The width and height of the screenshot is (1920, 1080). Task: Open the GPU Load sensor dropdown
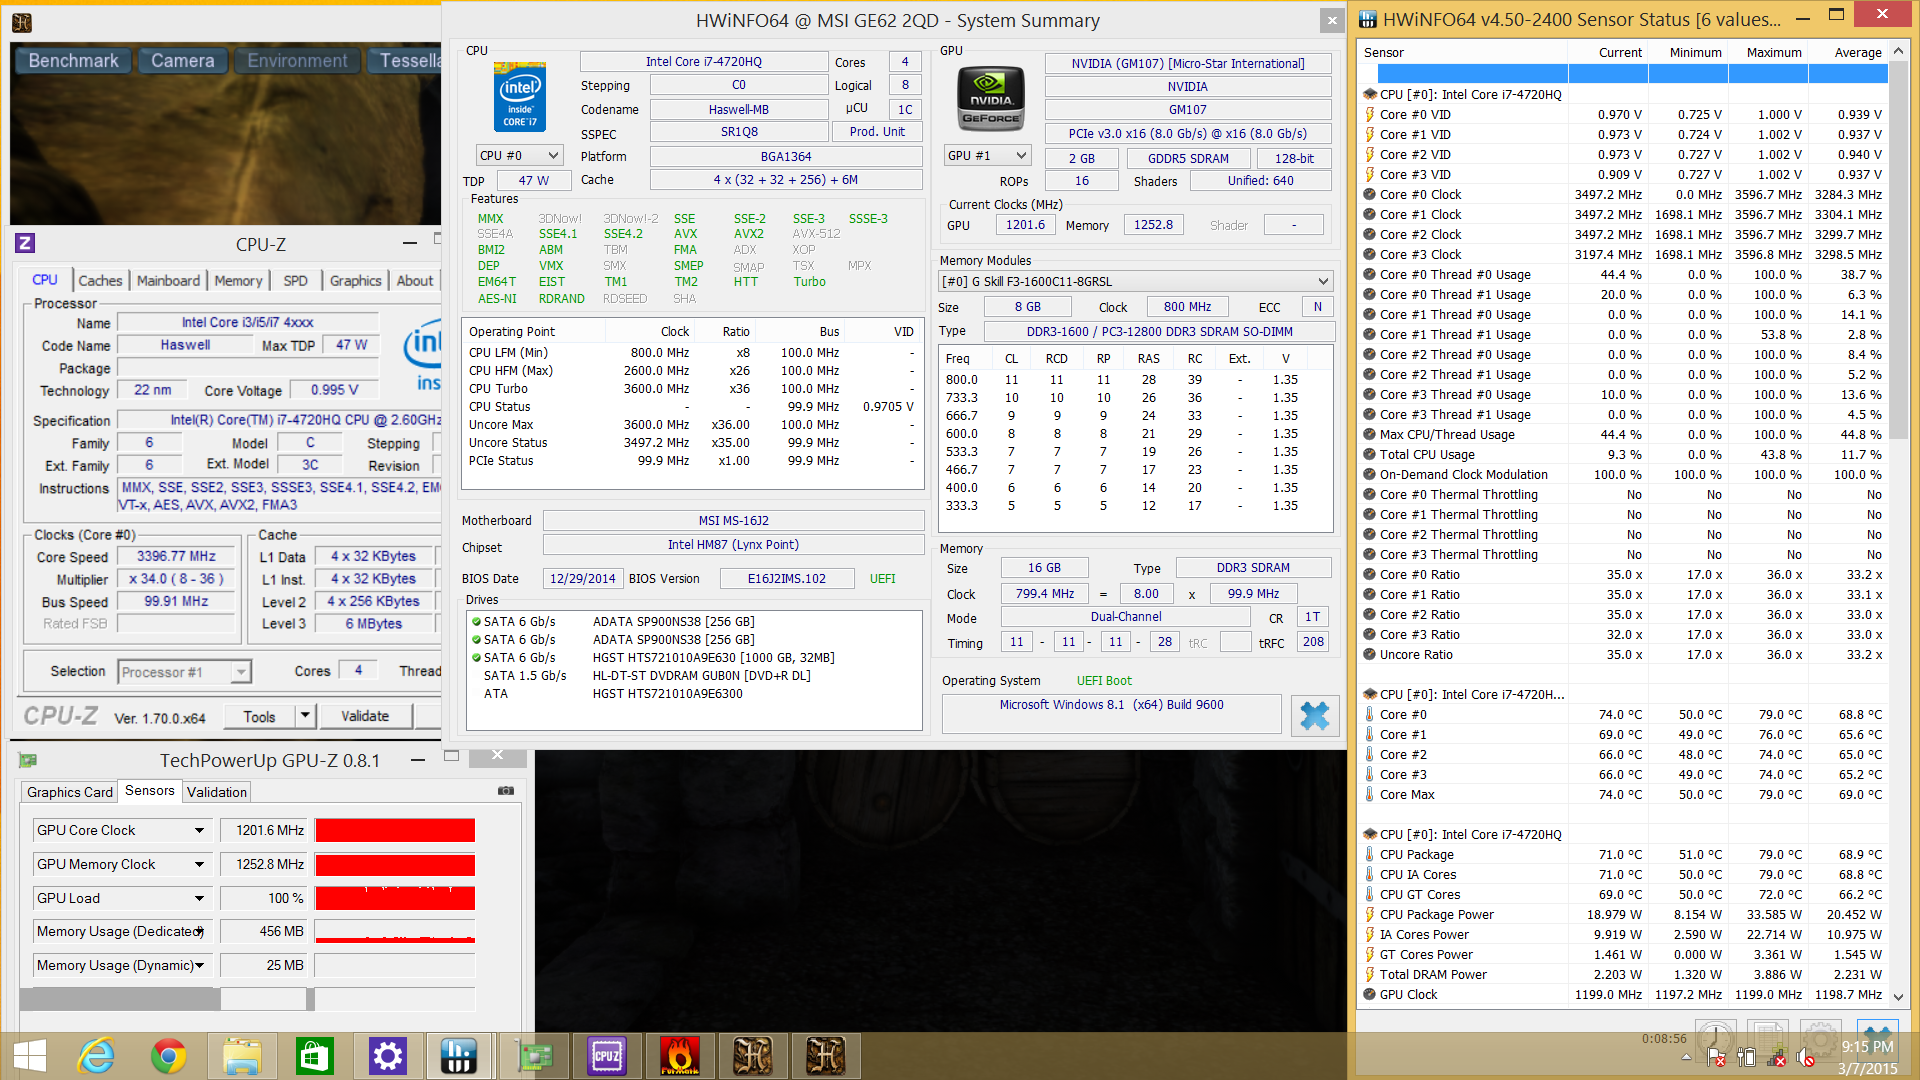click(x=199, y=899)
